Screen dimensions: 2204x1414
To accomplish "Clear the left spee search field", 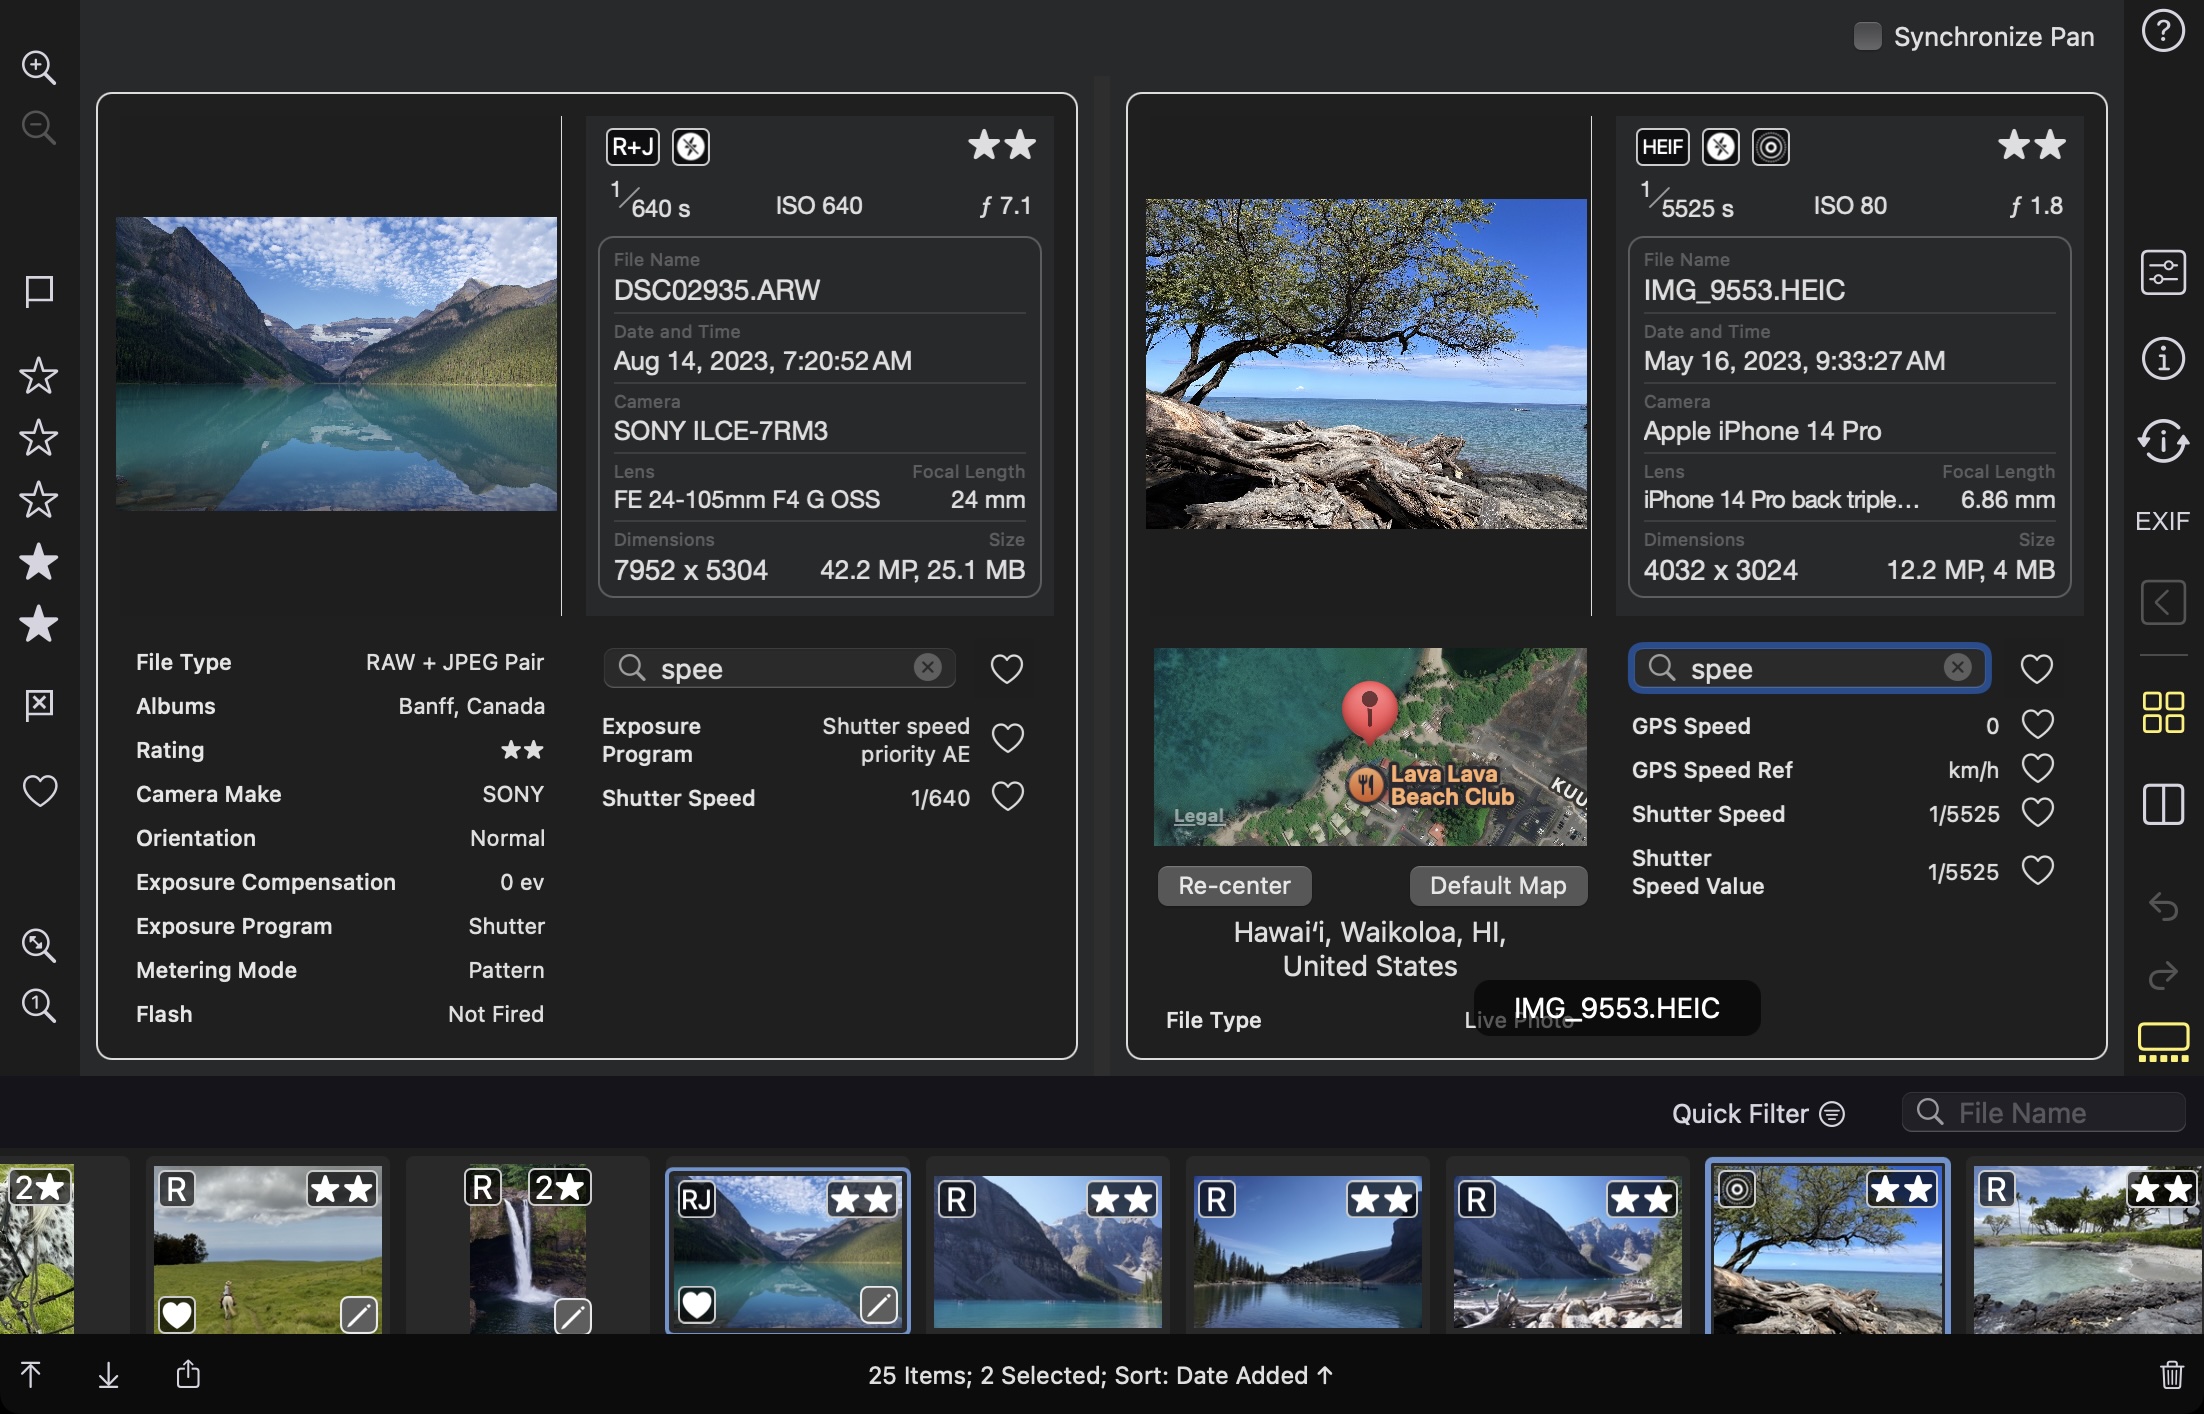I will coord(927,668).
